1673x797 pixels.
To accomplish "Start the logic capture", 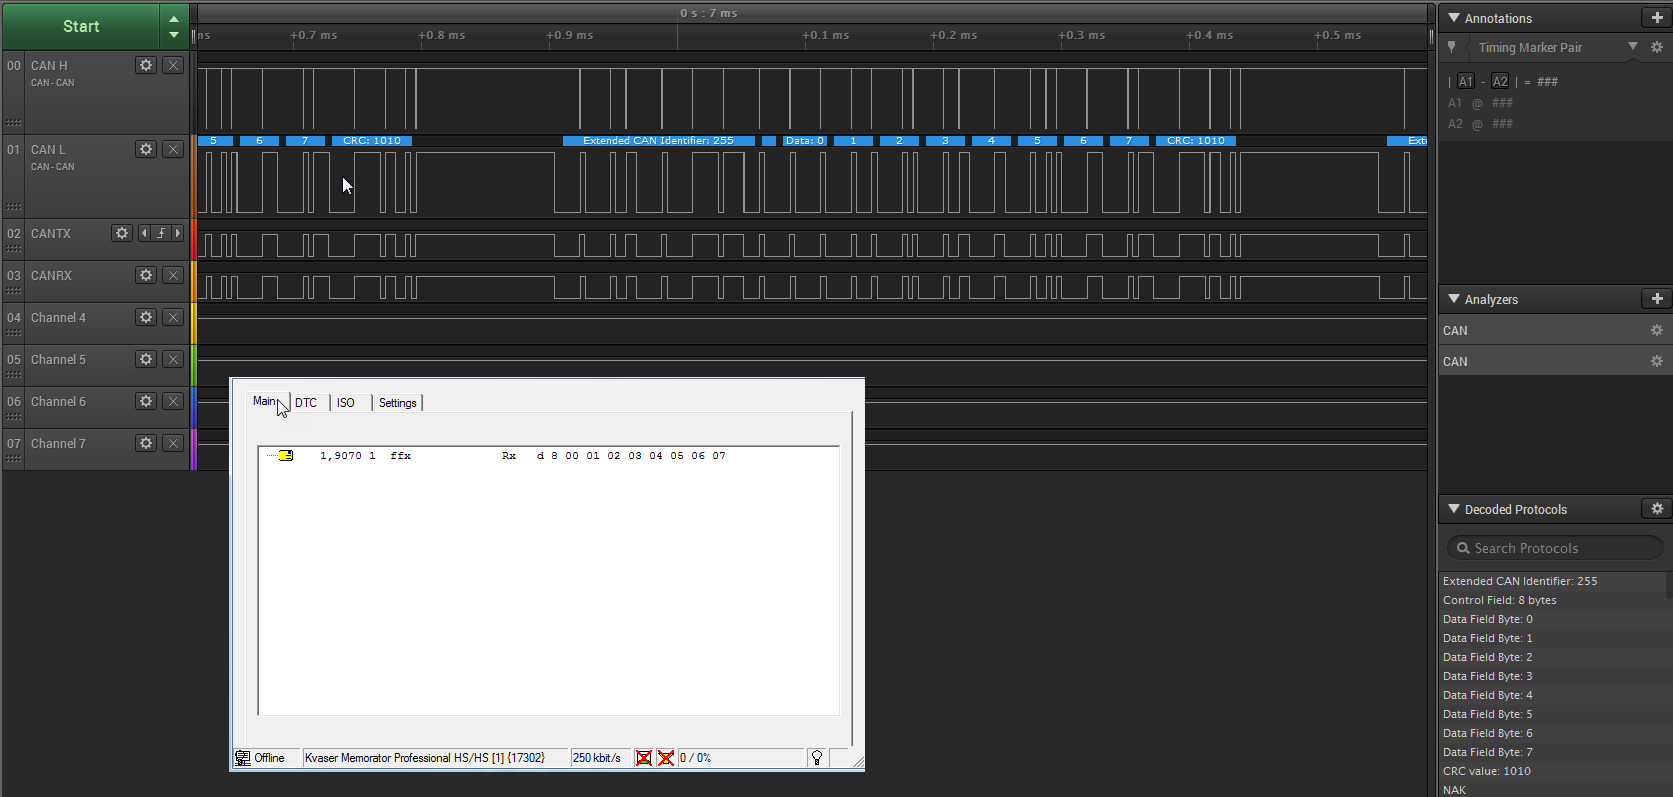I will click(x=81, y=26).
